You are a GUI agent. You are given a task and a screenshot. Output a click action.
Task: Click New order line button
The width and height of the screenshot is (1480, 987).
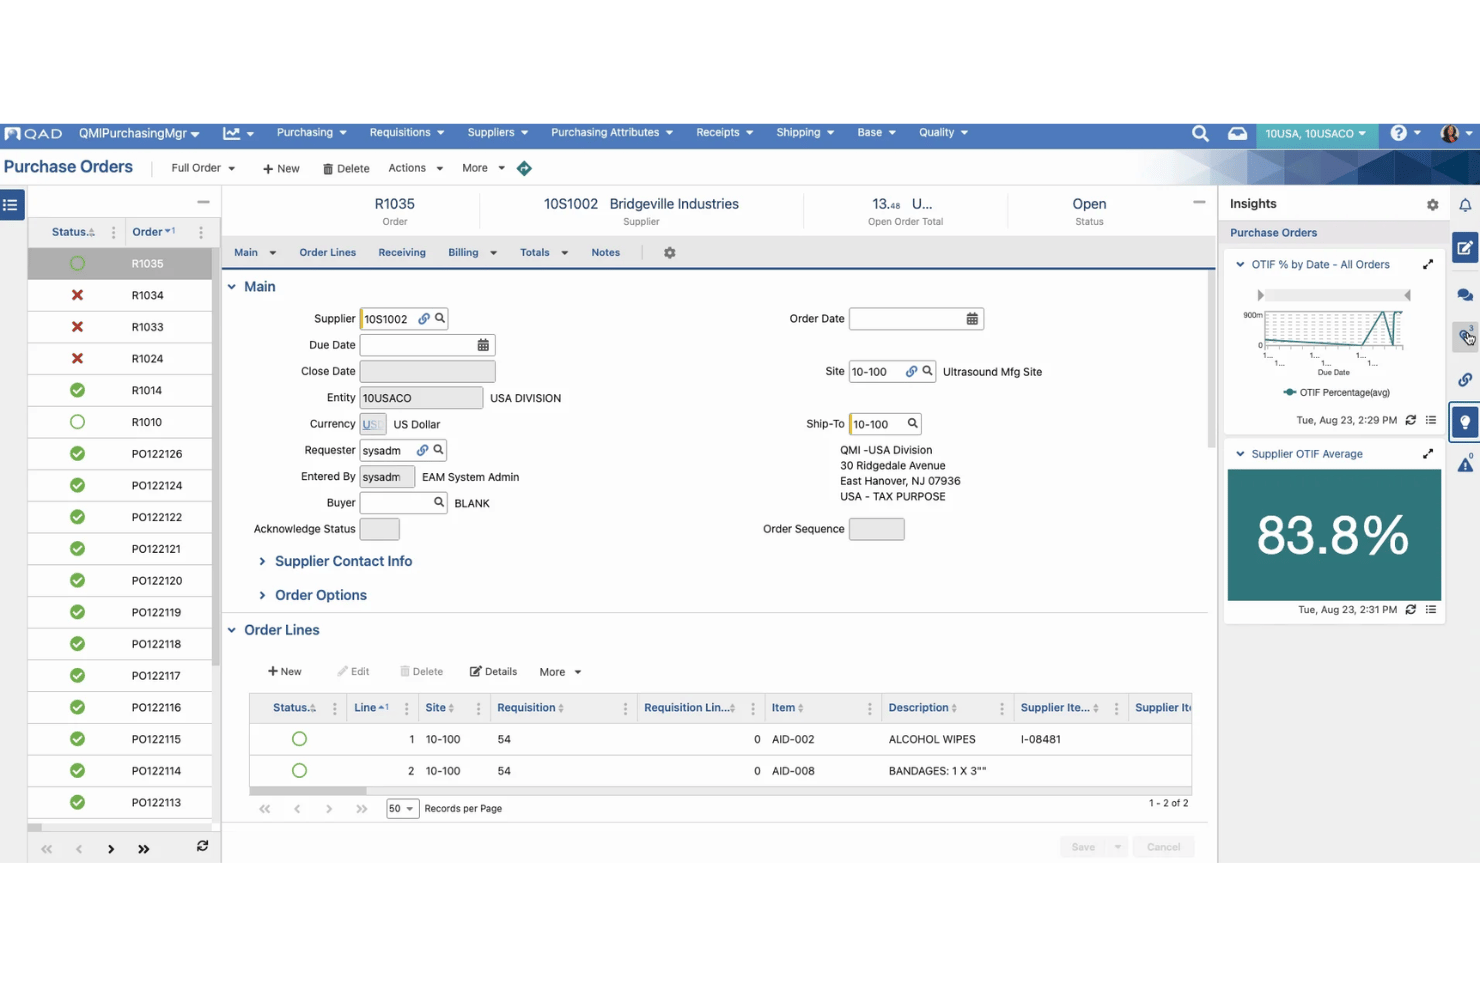(x=285, y=672)
